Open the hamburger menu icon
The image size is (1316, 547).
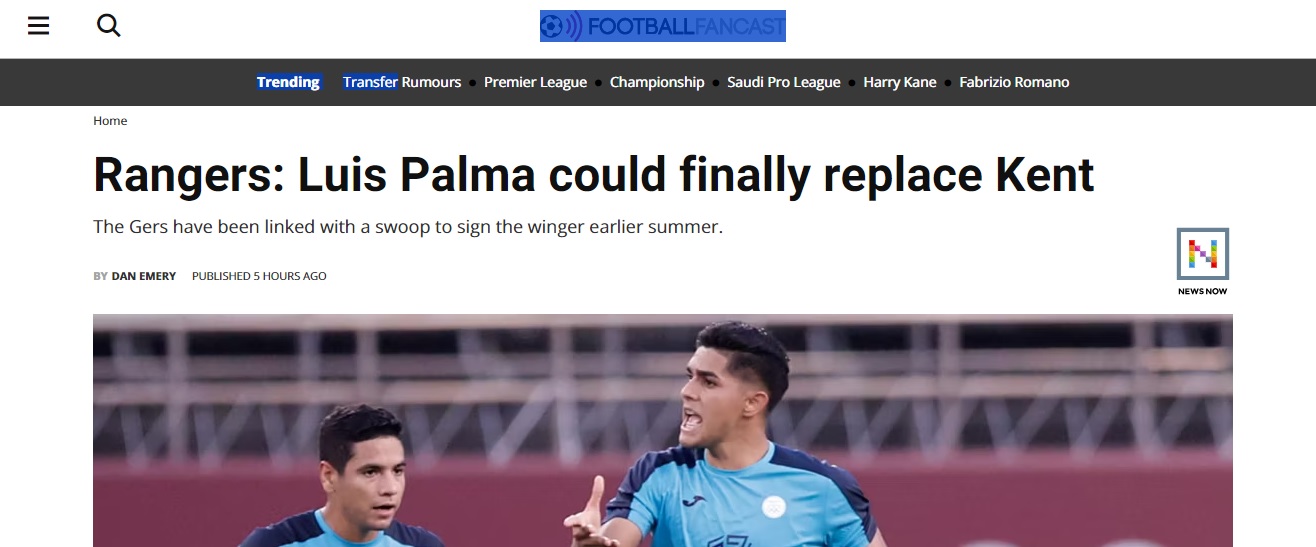(38, 26)
